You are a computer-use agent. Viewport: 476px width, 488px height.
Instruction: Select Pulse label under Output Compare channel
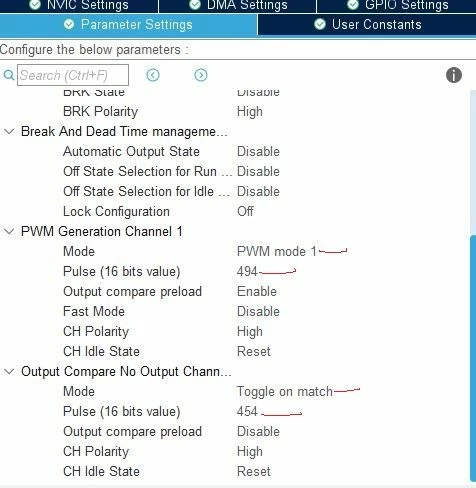pyautogui.click(x=122, y=412)
